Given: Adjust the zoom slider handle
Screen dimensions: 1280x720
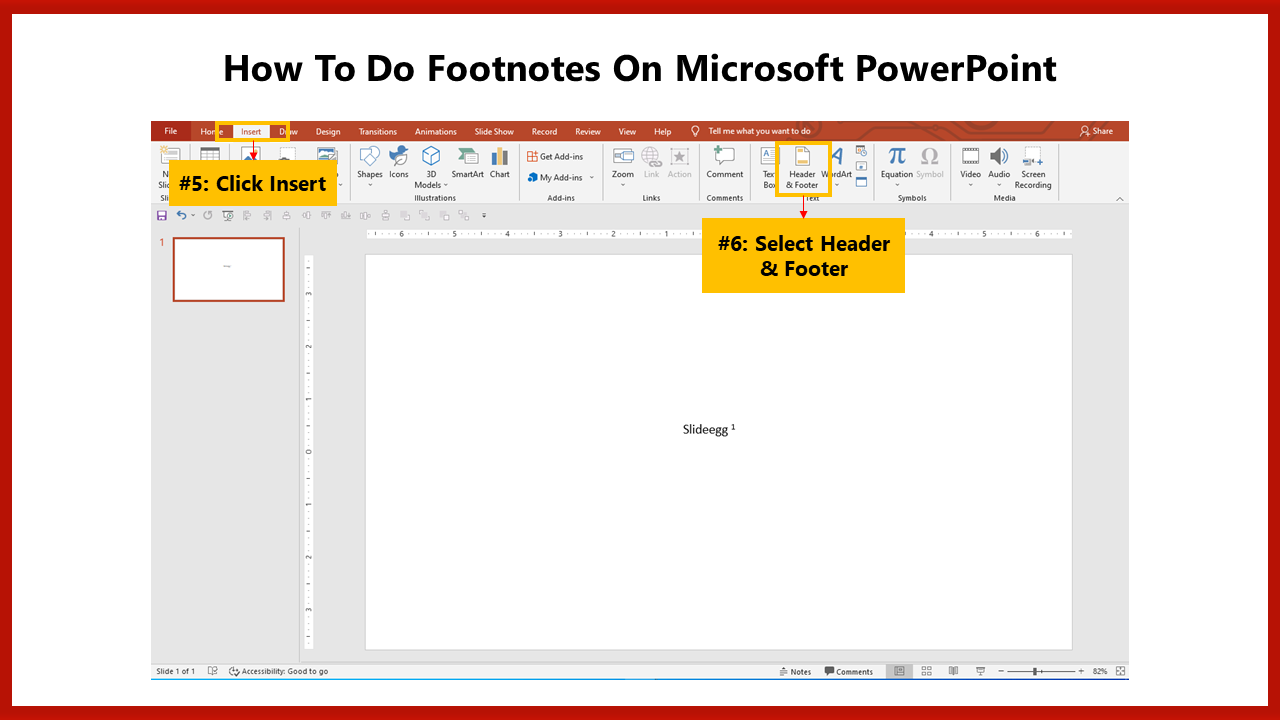Looking at the screenshot, I should click(x=1035, y=671).
